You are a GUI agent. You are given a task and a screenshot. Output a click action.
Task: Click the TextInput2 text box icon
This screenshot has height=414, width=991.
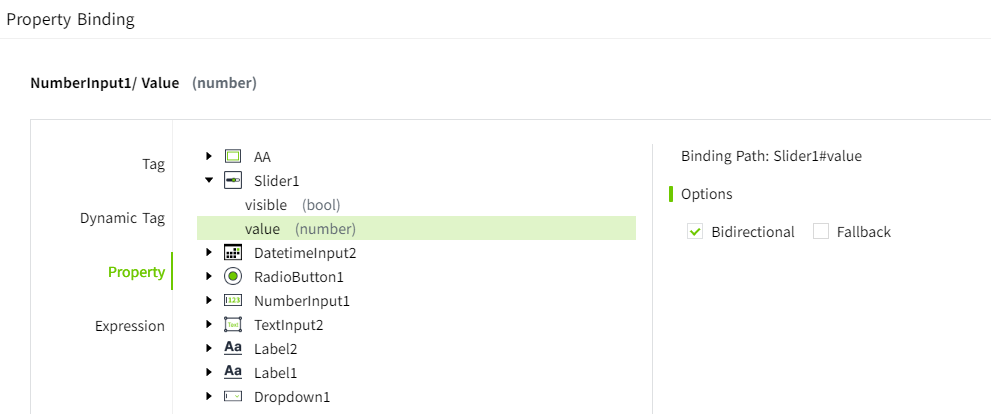(x=233, y=325)
